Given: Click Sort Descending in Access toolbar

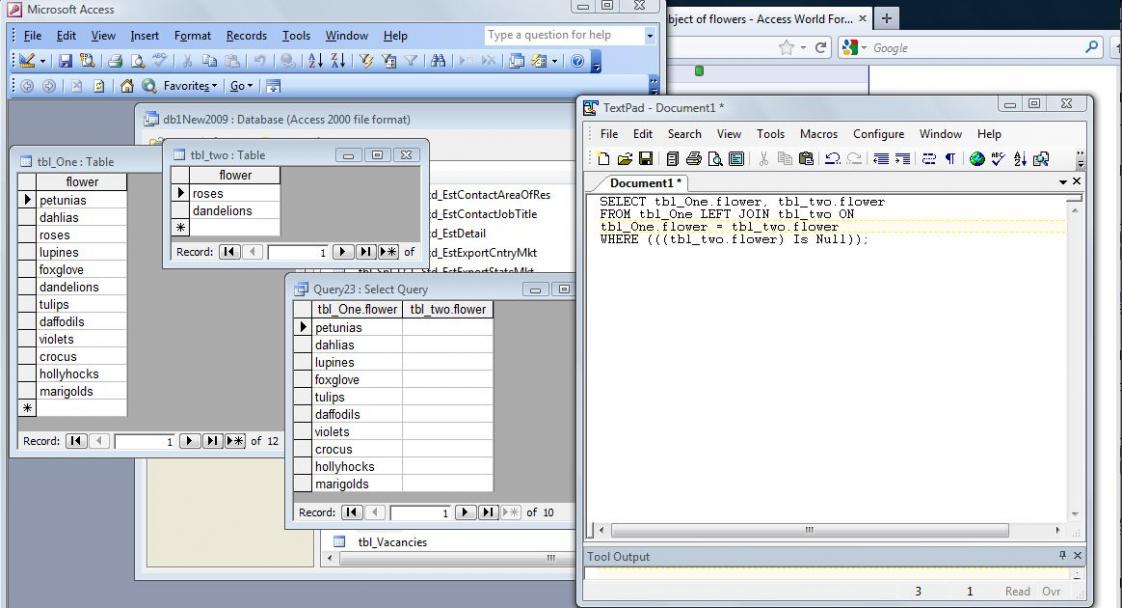Looking at the screenshot, I should pos(337,62).
